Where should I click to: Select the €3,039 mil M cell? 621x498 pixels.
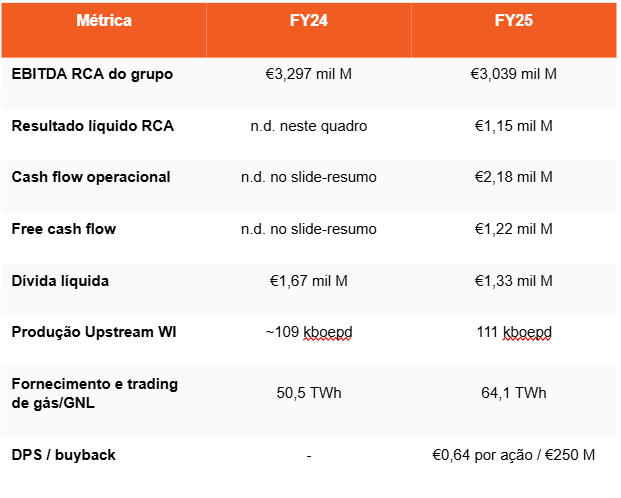coord(513,74)
